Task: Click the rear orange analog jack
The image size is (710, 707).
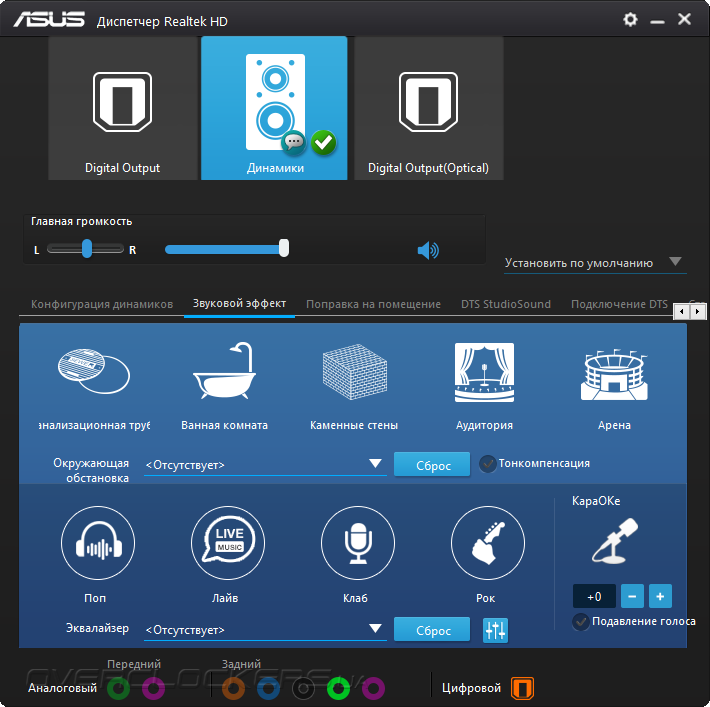Action: 233,688
